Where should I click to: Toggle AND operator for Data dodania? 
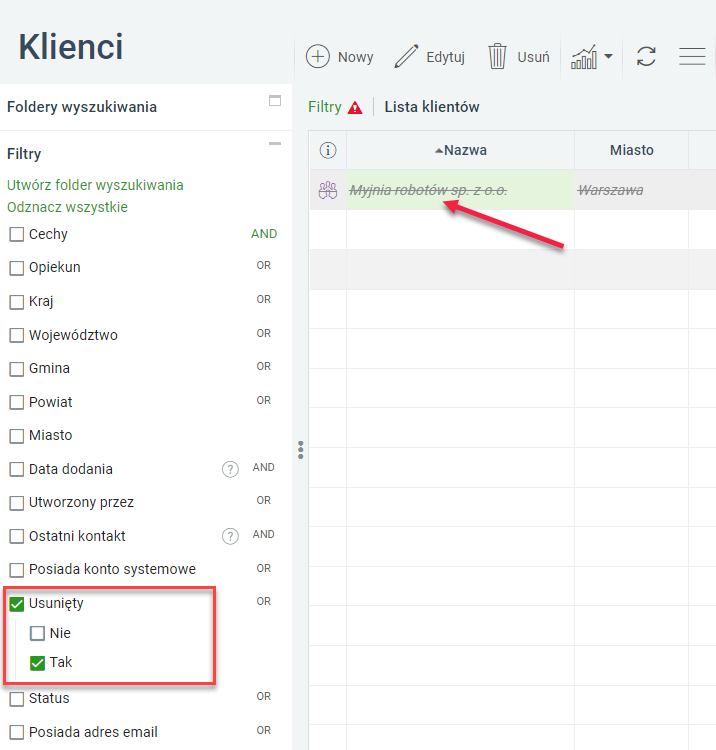(264, 467)
